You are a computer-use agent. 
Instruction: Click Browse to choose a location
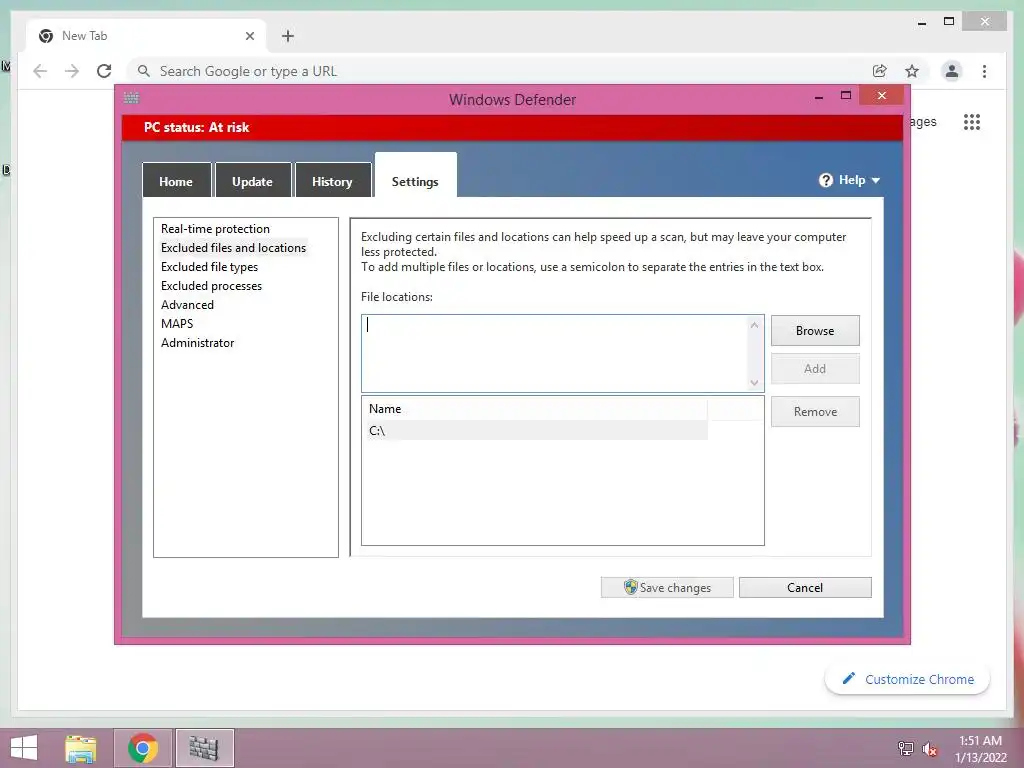pyautogui.click(x=815, y=330)
